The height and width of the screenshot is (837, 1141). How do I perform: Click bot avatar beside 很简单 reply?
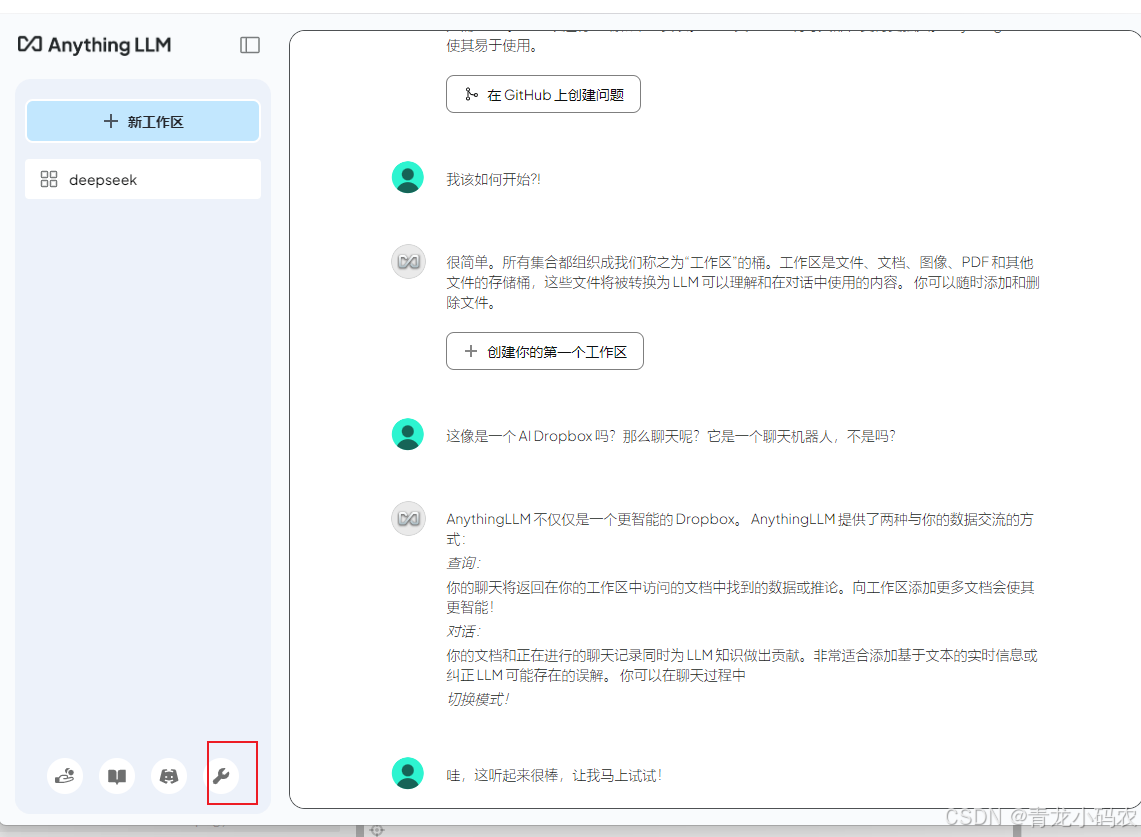(408, 261)
